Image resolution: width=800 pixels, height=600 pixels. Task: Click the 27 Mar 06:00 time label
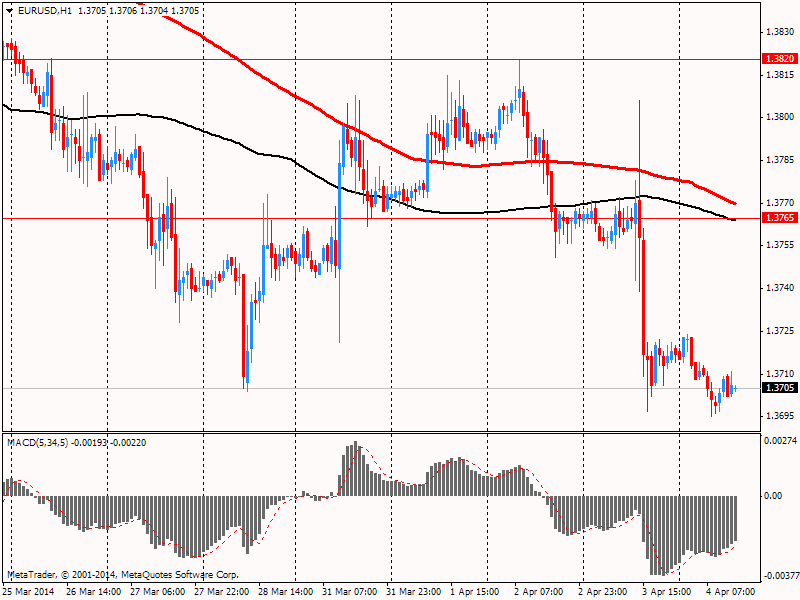point(158,592)
